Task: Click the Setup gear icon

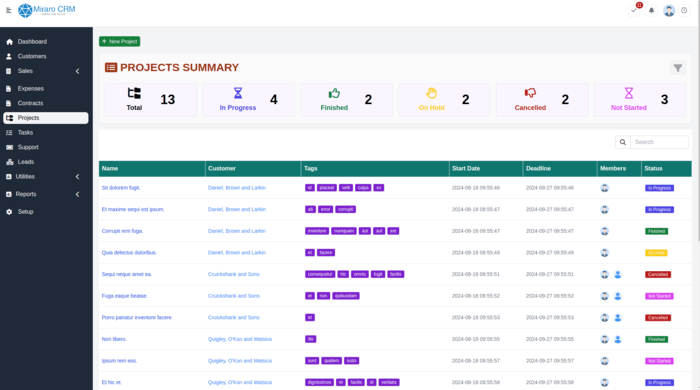Action: (9, 212)
